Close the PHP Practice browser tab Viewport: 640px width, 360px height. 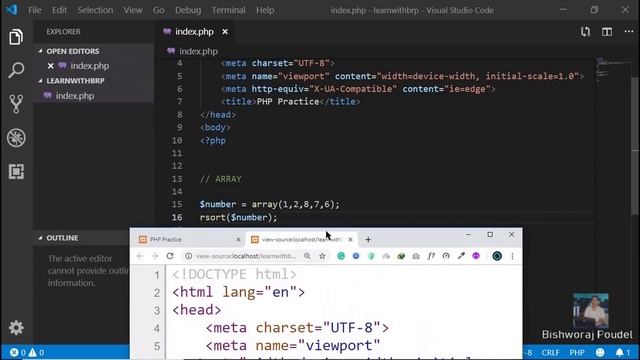pyautogui.click(x=238, y=240)
